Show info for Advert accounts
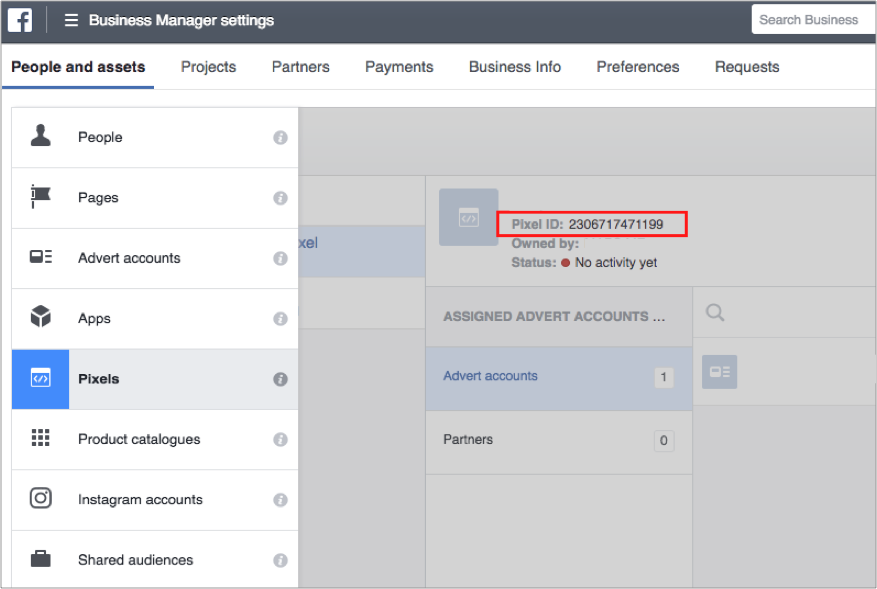The width and height of the screenshot is (877, 589). click(280, 258)
